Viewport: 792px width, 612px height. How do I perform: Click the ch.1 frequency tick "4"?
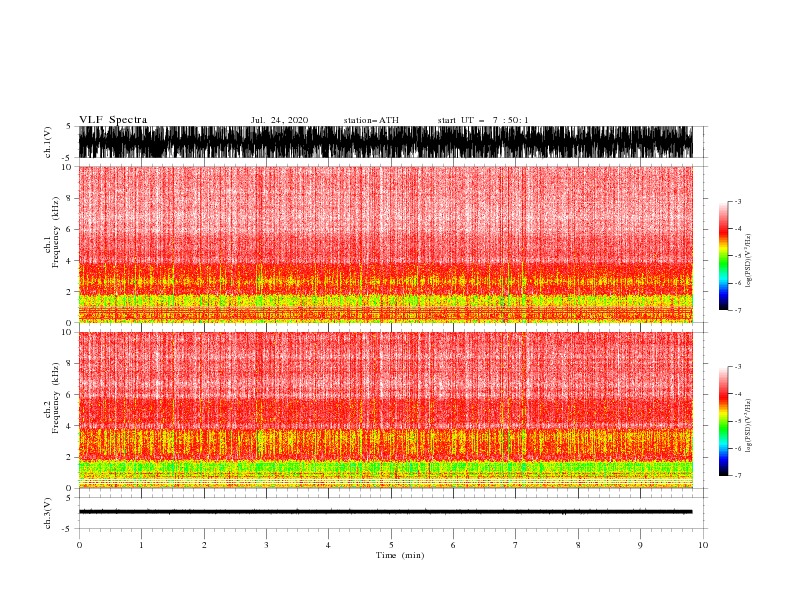69,261
